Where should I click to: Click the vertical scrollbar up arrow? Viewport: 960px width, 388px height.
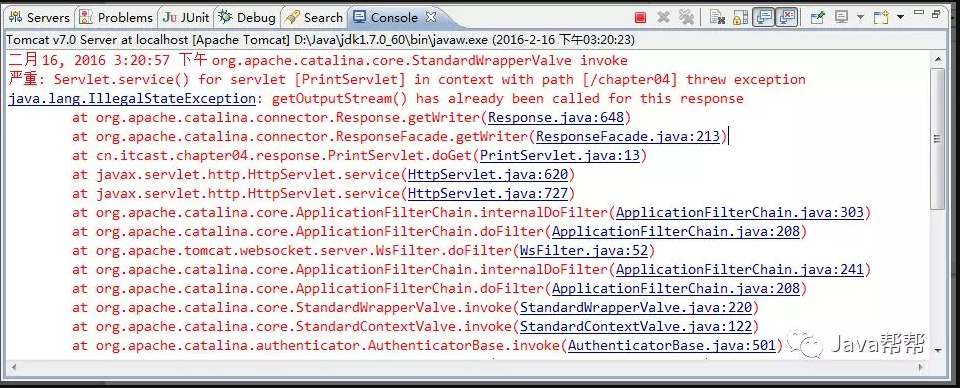(937, 60)
